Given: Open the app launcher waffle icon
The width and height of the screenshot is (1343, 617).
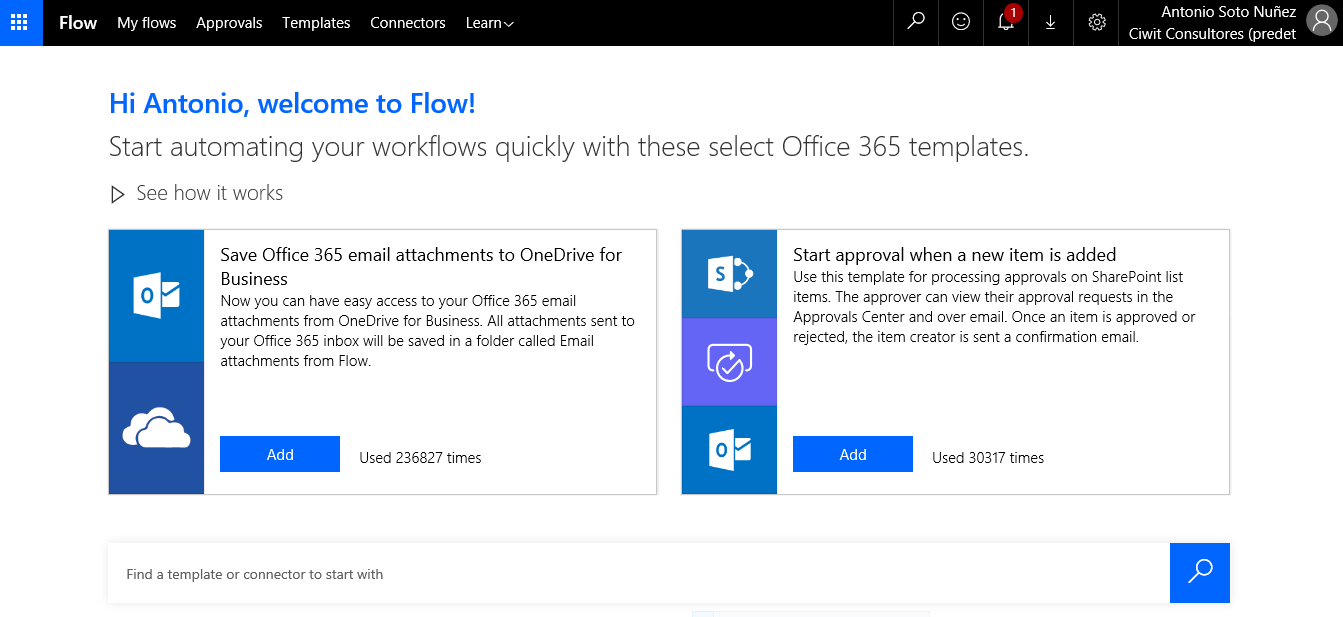Looking at the screenshot, I should [x=21, y=22].
